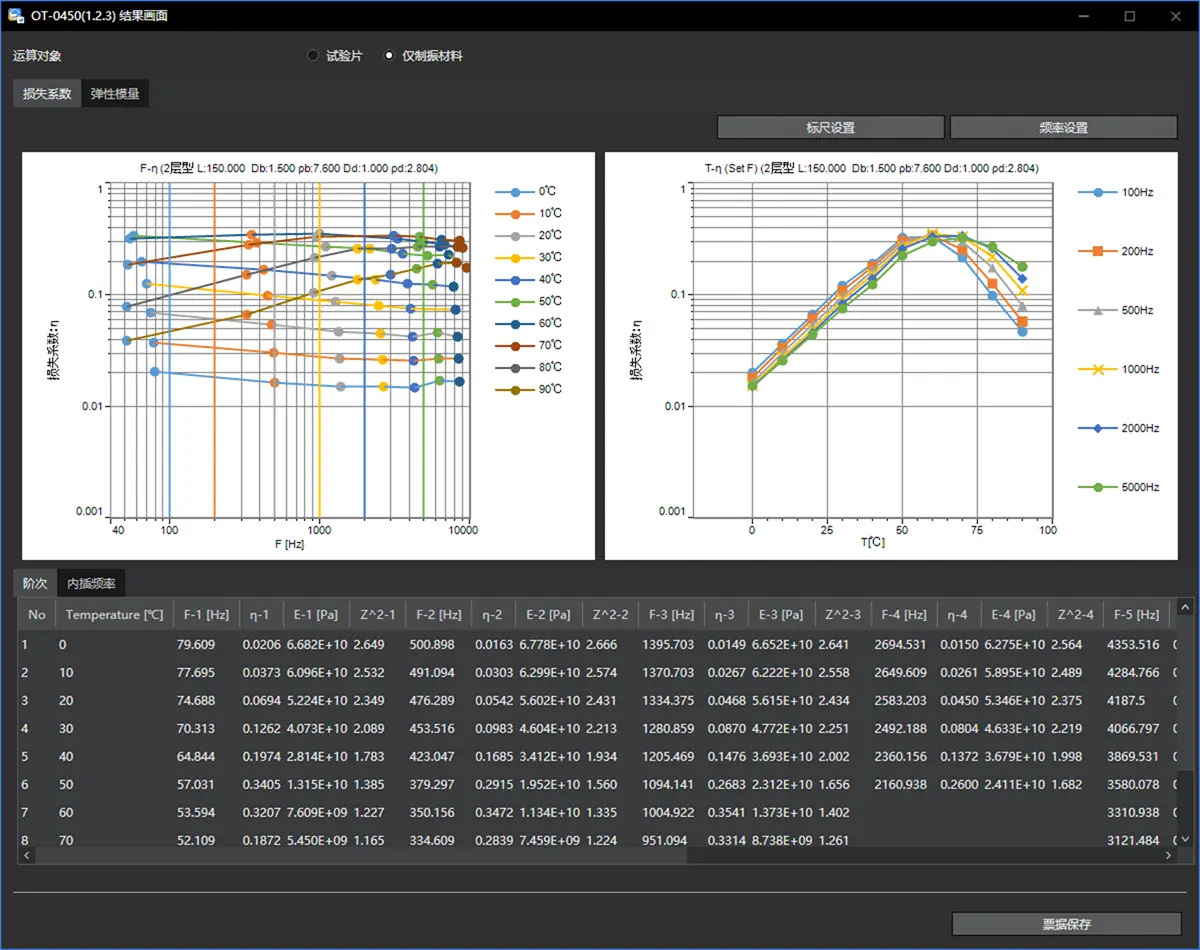
Task: Click the 10℃ legend marker
Action: coord(515,213)
